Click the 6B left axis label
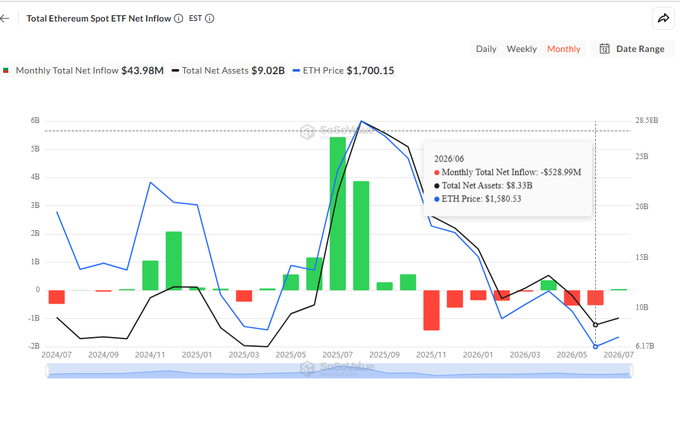680x431 pixels. tap(35, 120)
